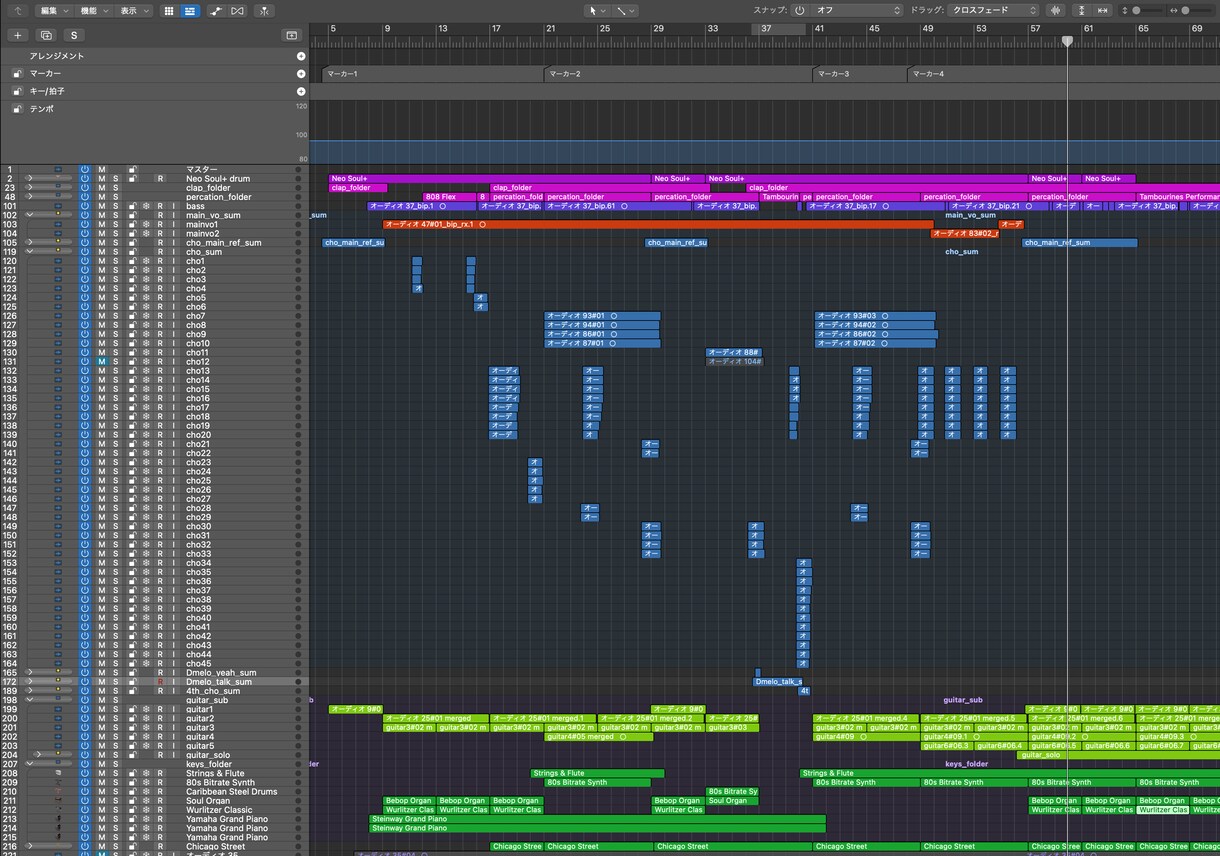This screenshot has width=1220, height=856.
Task: Select the list view icon
Action: point(189,10)
